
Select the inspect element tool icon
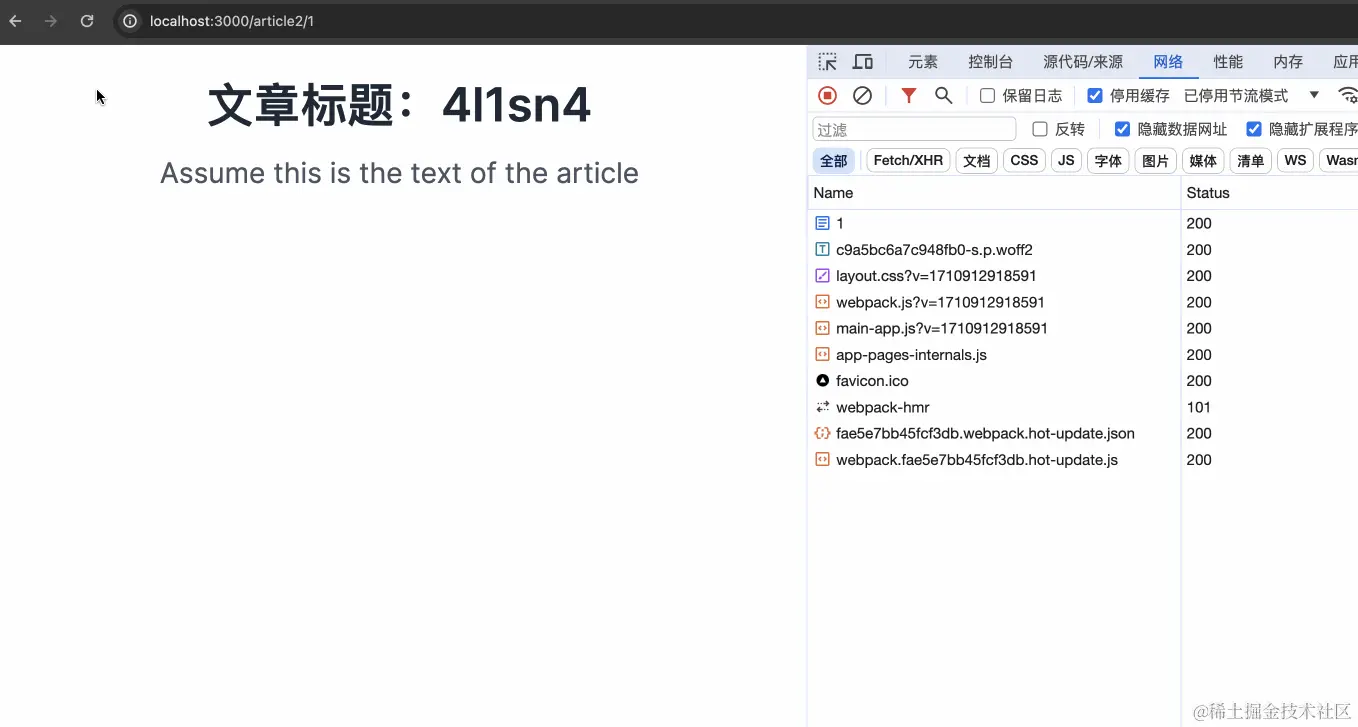point(827,61)
